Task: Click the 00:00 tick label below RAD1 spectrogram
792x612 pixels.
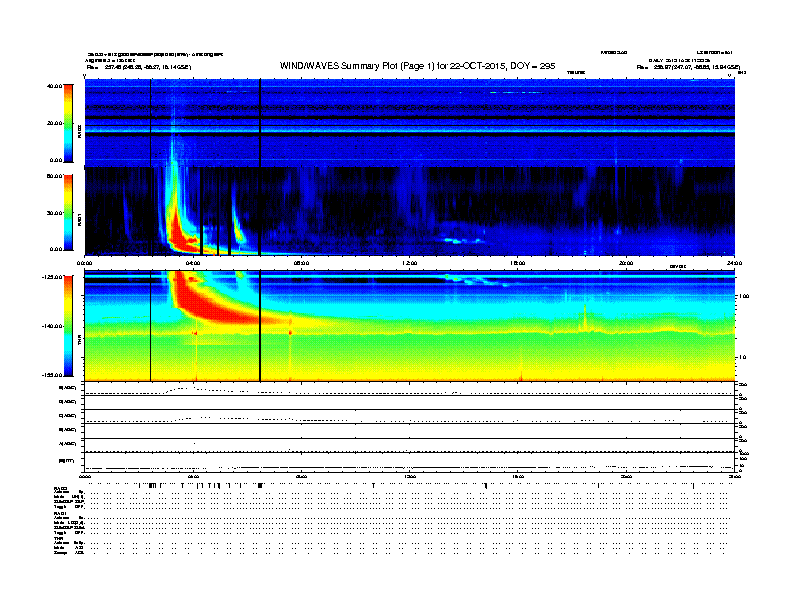Action: (x=84, y=263)
